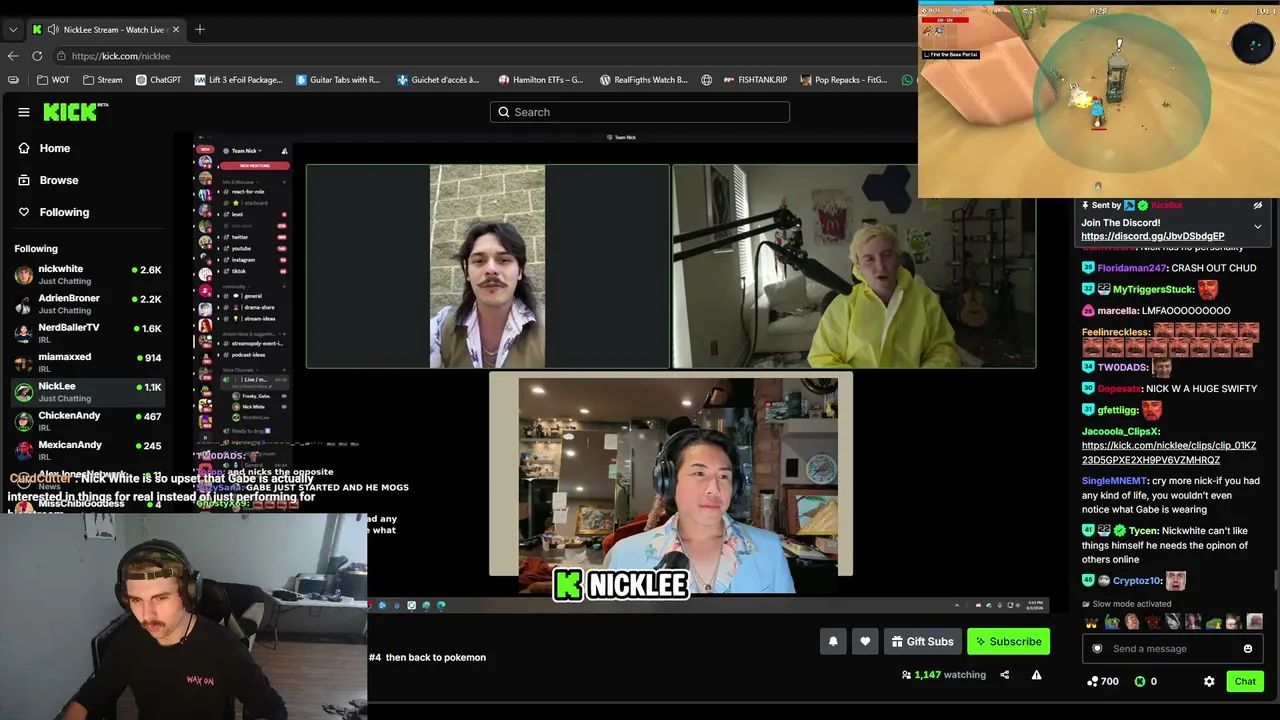Open the FISHTANK.RIP bookmark
1280x720 pixels.
point(755,80)
